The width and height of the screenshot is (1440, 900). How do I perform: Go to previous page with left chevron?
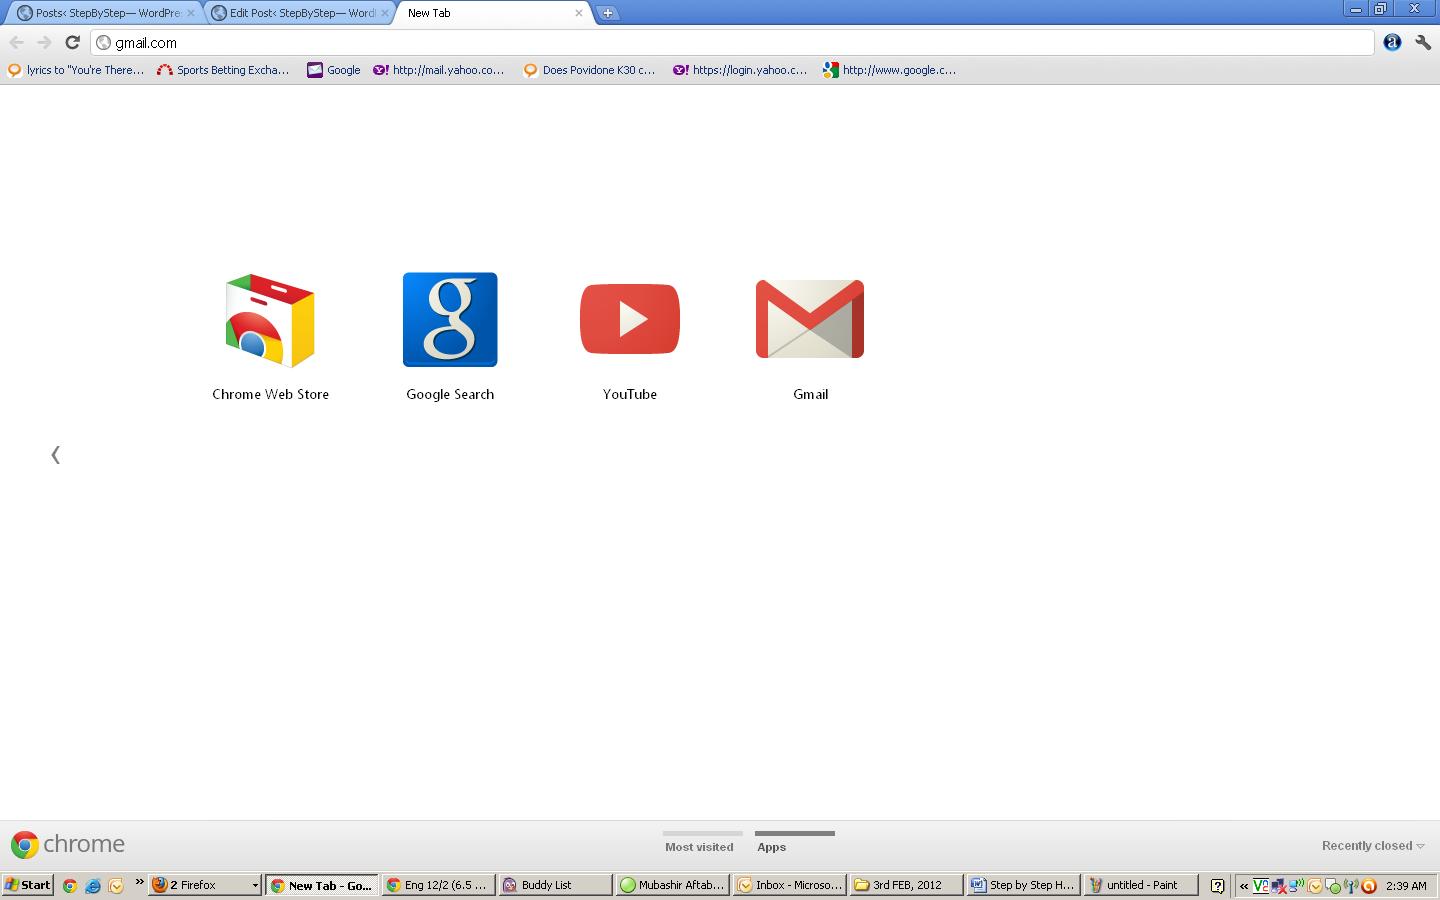56,455
